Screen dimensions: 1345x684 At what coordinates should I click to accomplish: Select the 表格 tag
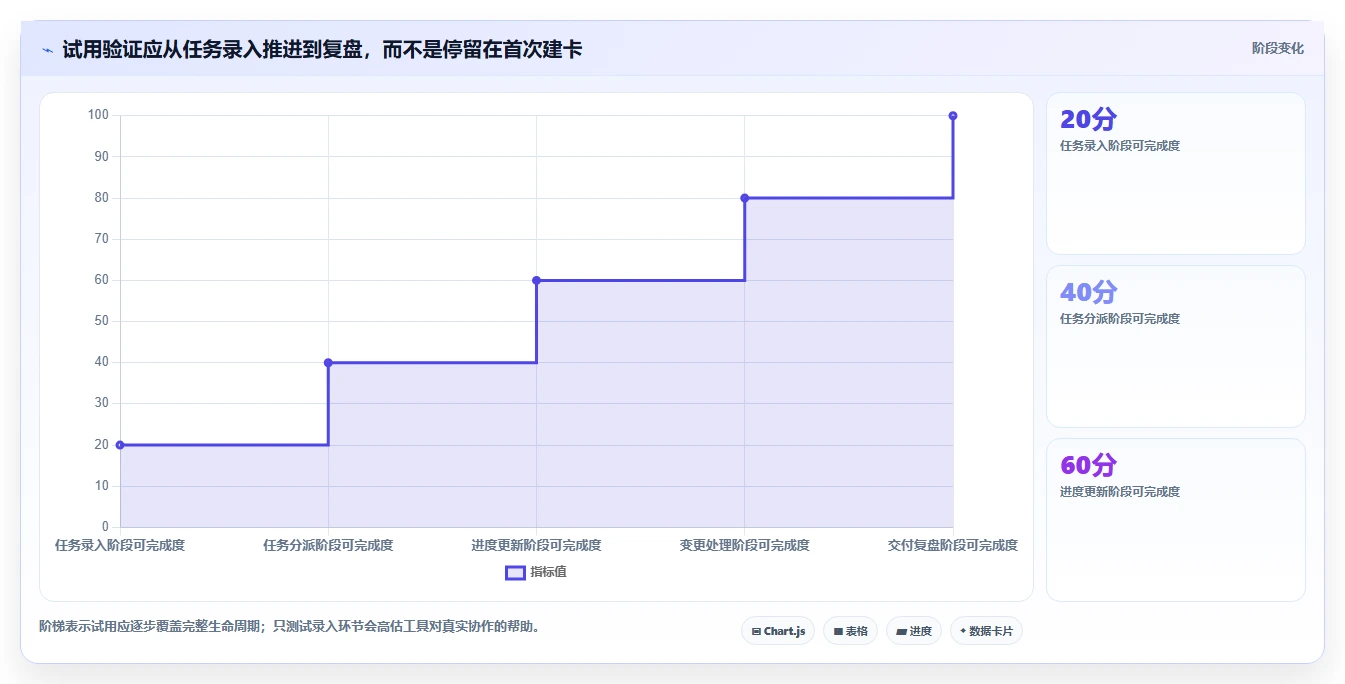pyautogui.click(x=850, y=631)
